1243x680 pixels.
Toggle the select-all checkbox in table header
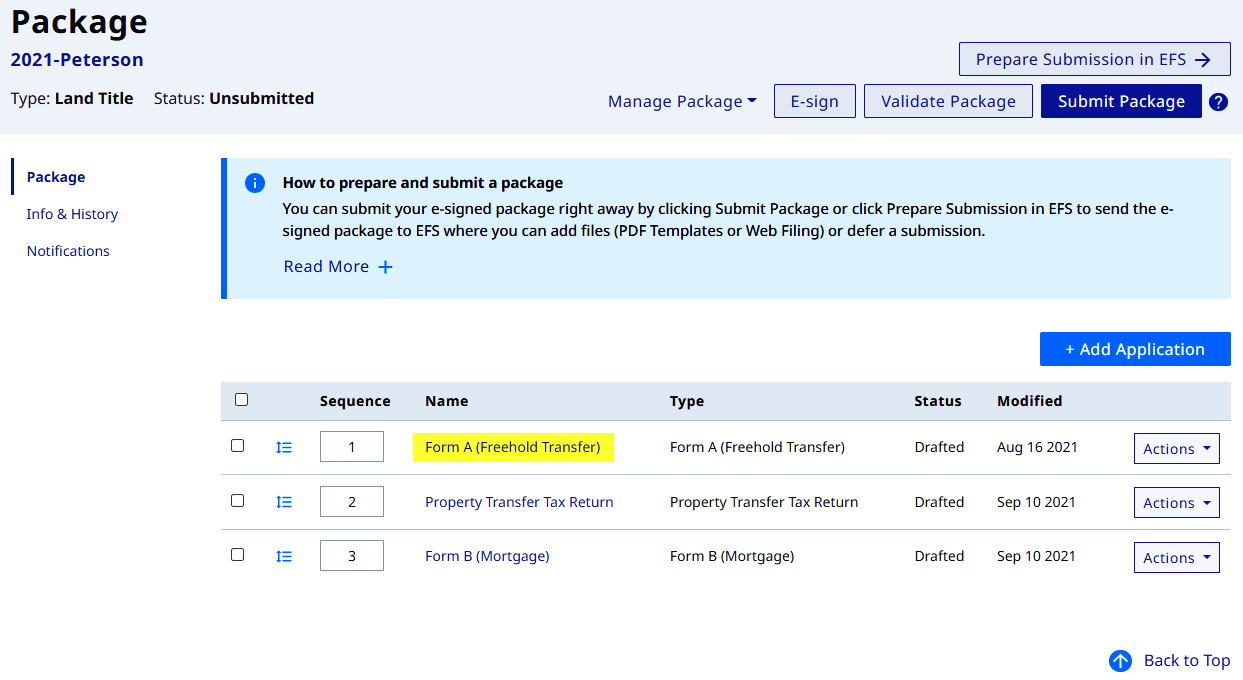[241, 399]
